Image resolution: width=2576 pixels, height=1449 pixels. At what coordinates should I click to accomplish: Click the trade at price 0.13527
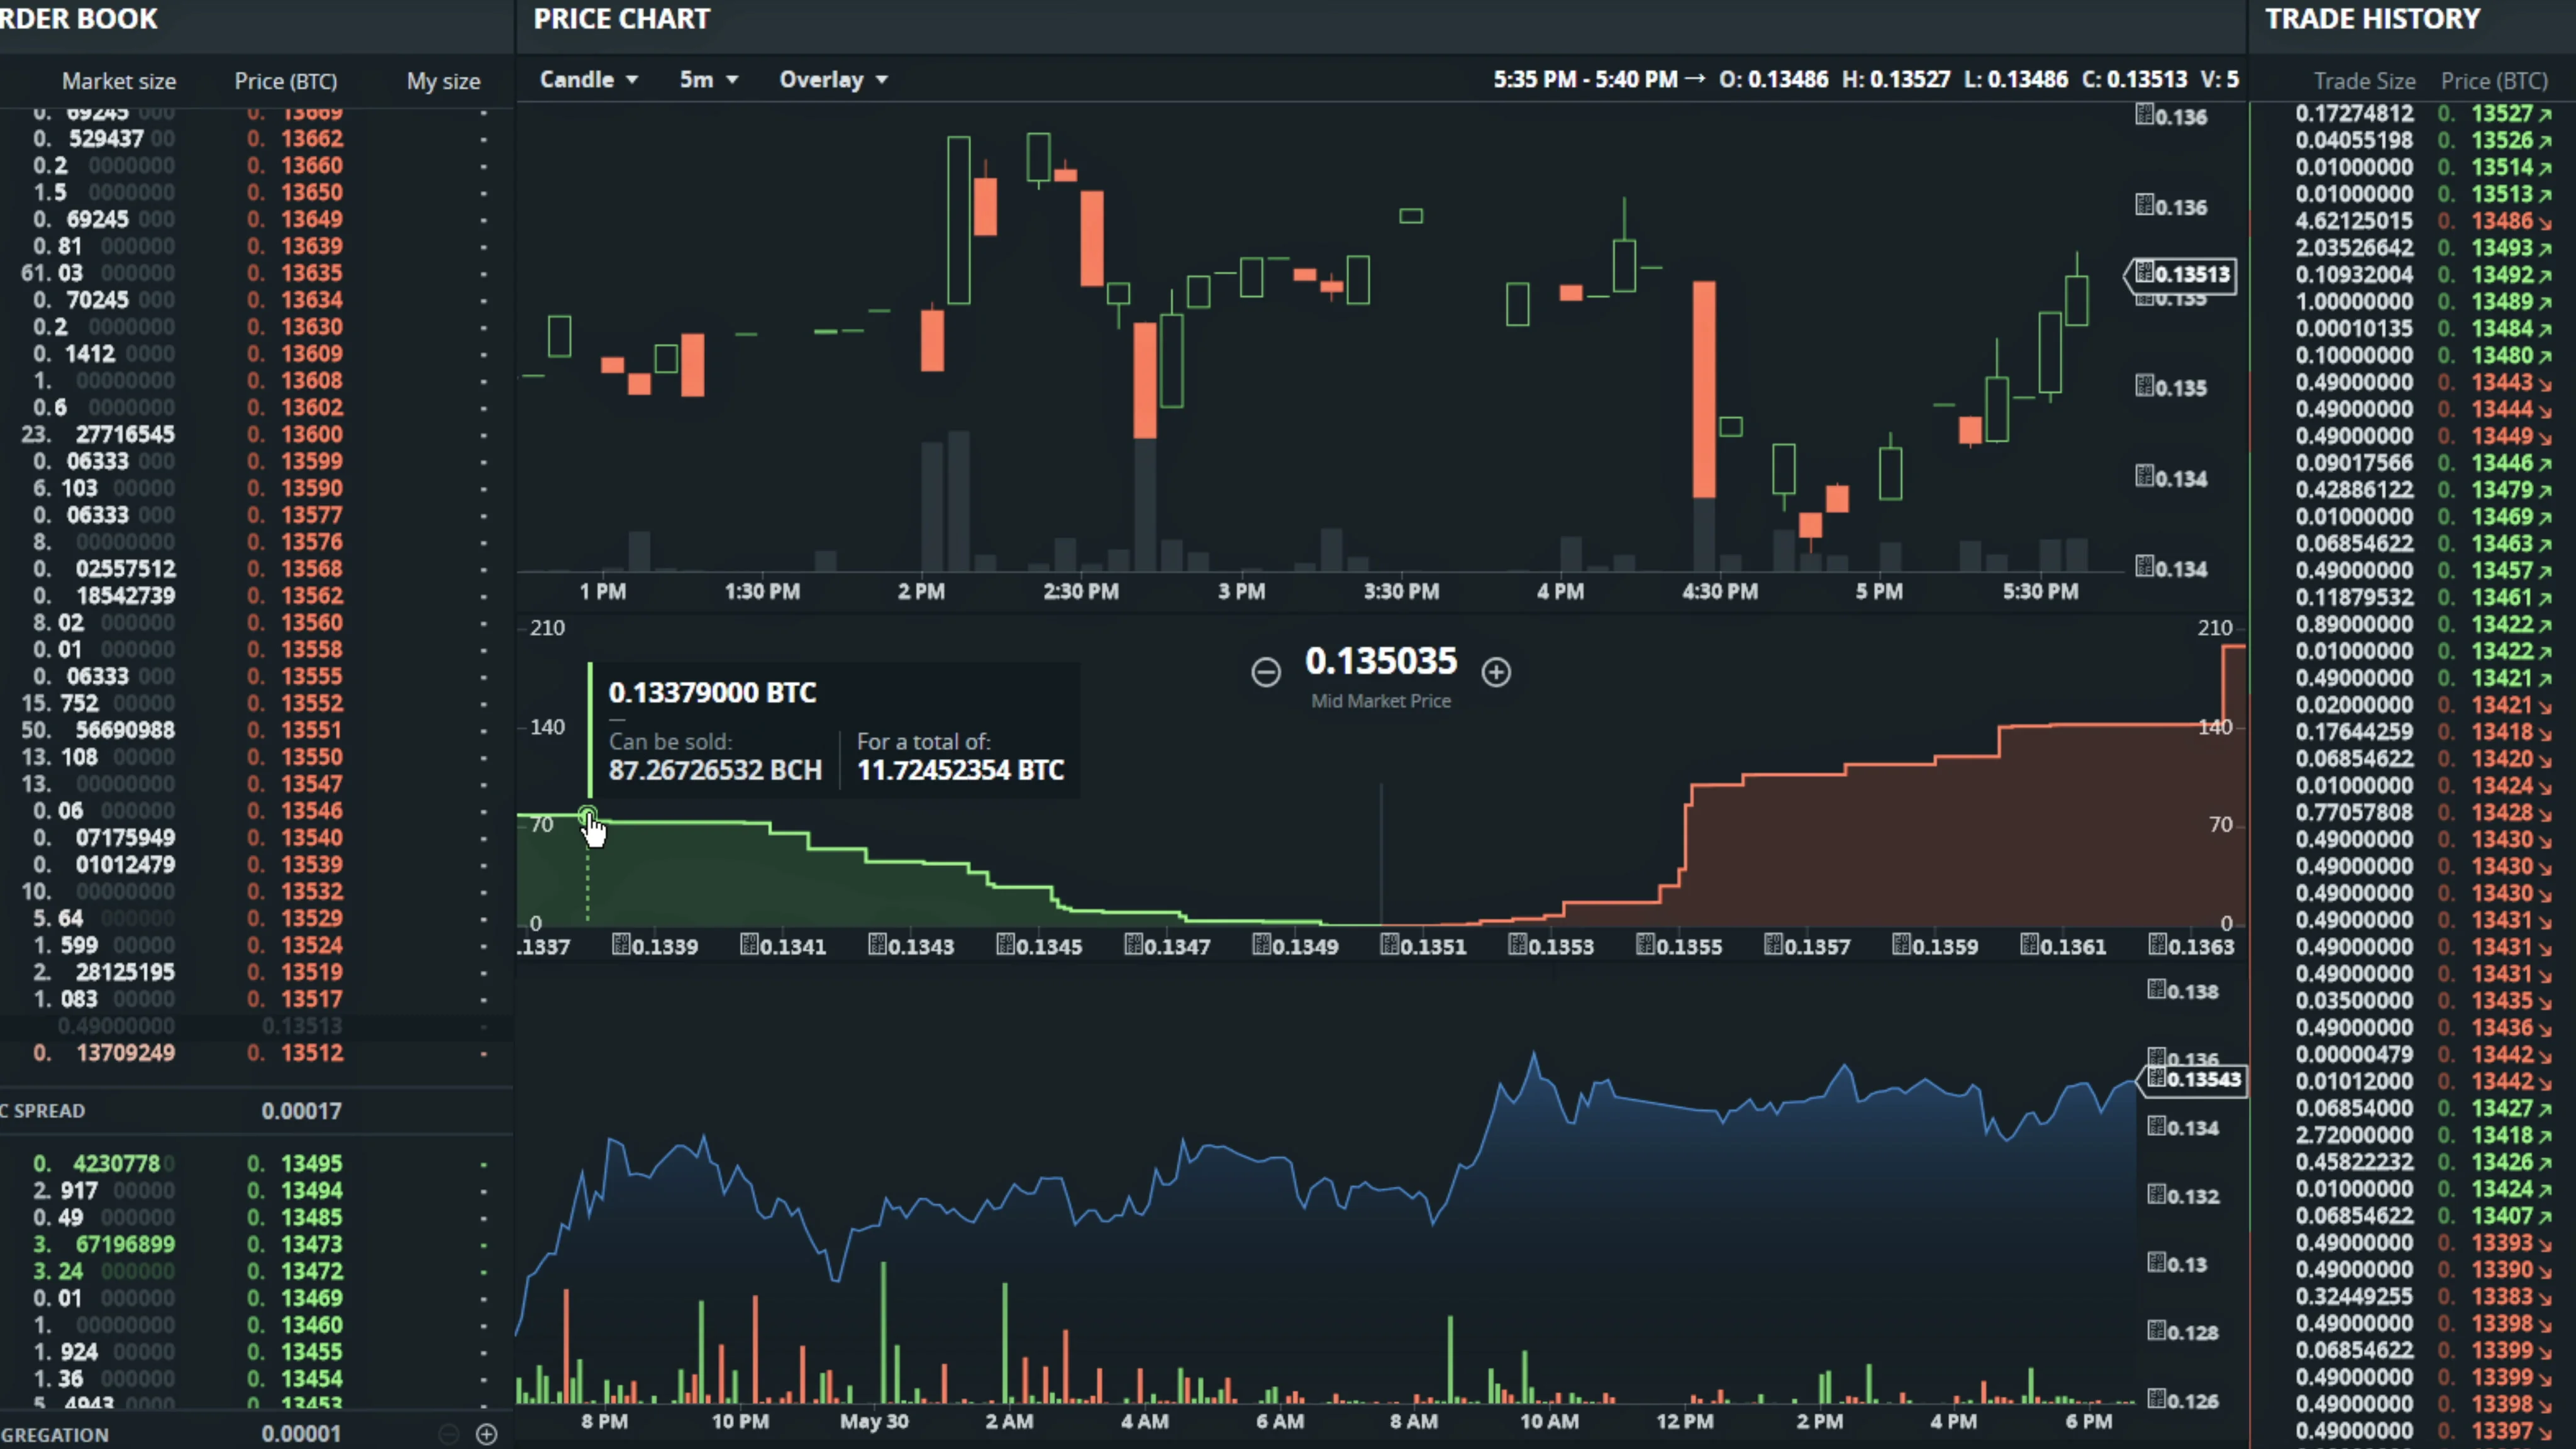click(x=2414, y=114)
